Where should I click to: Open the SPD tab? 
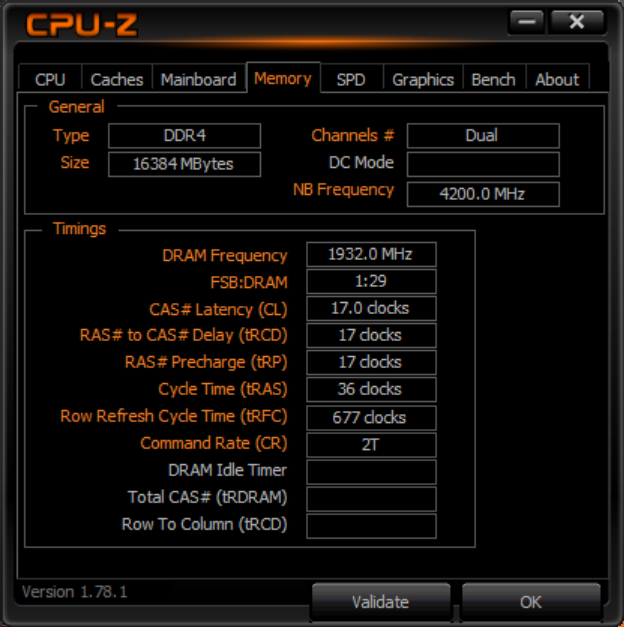(351, 79)
